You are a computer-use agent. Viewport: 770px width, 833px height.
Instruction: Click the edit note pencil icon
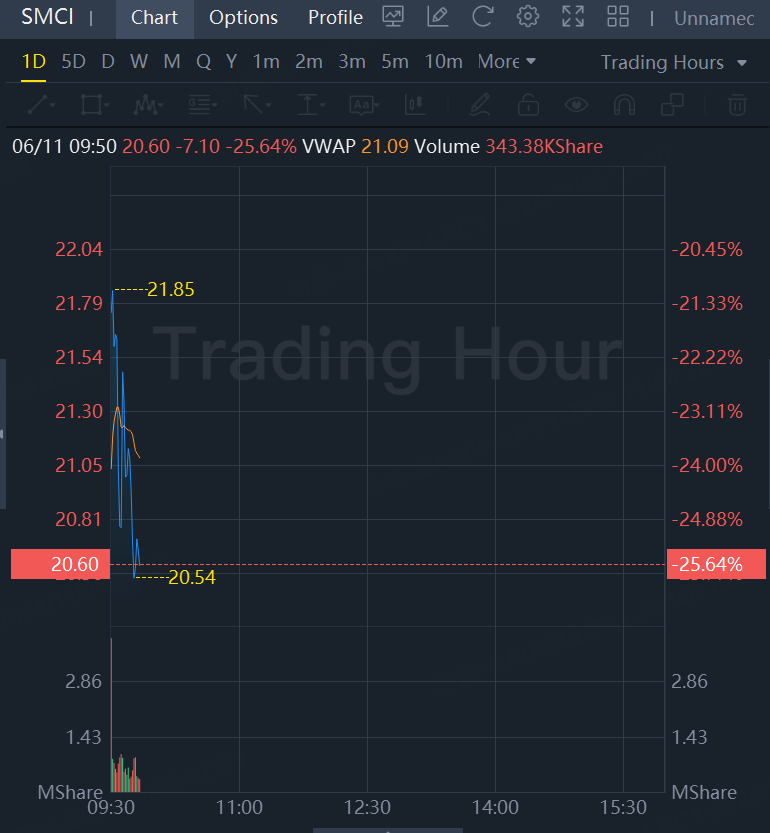[x=437, y=17]
